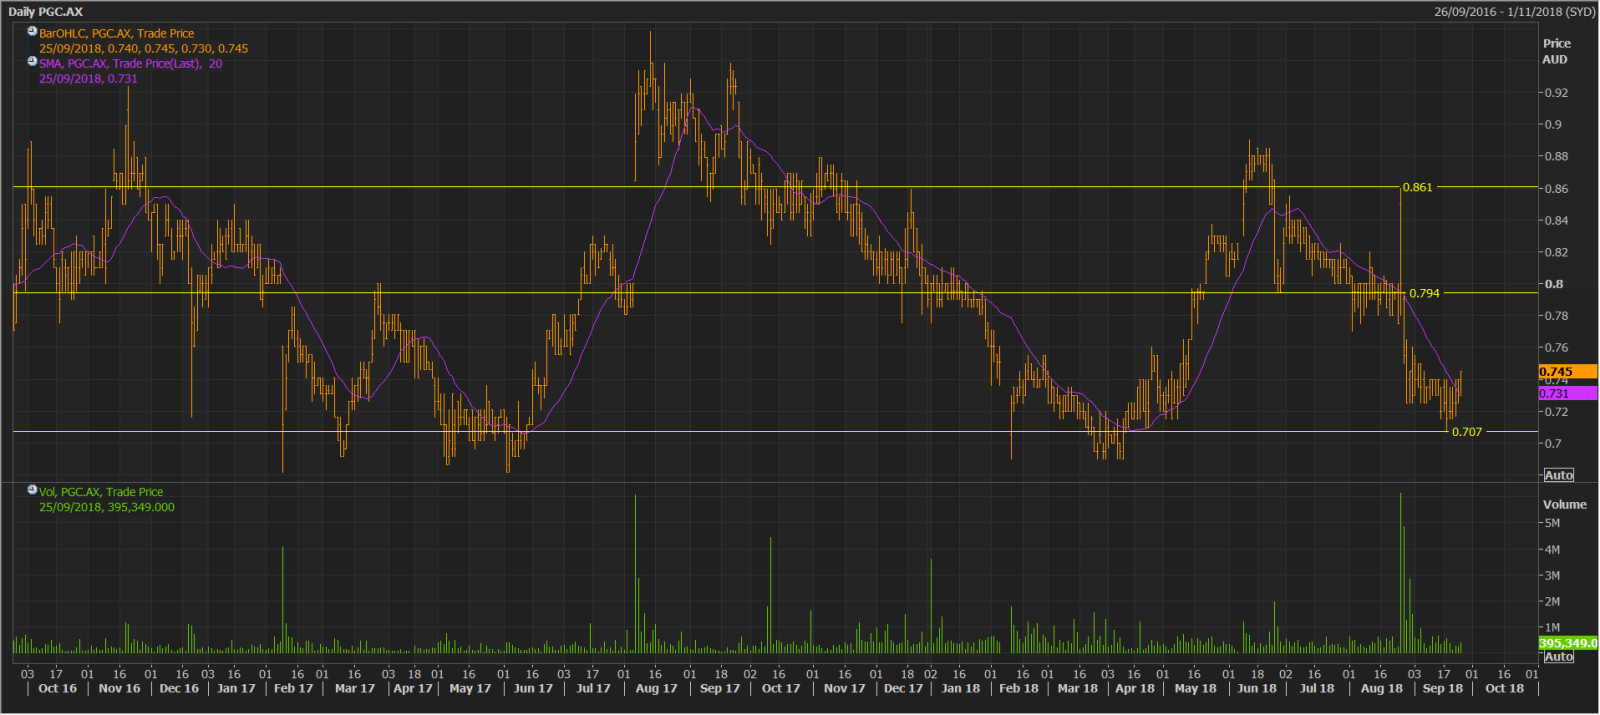The image size is (1600, 715).
Task: Click the 0.82 price axis label
Action: tap(1556, 253)
